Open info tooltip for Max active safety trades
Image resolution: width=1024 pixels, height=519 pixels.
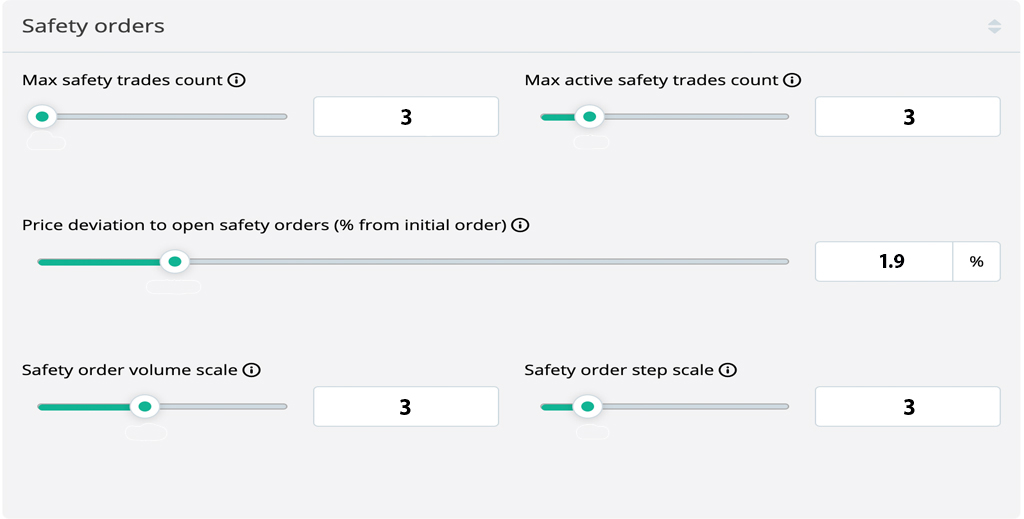793,80
